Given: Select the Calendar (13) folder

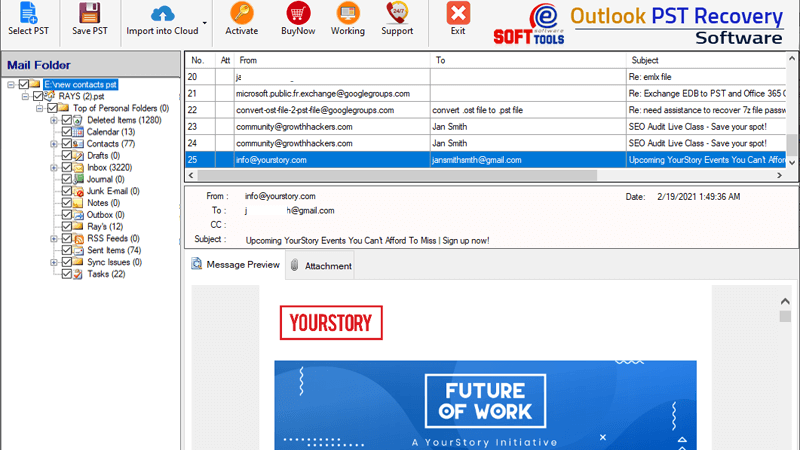Looking at the screenshot, I should [x=110, y=132].
